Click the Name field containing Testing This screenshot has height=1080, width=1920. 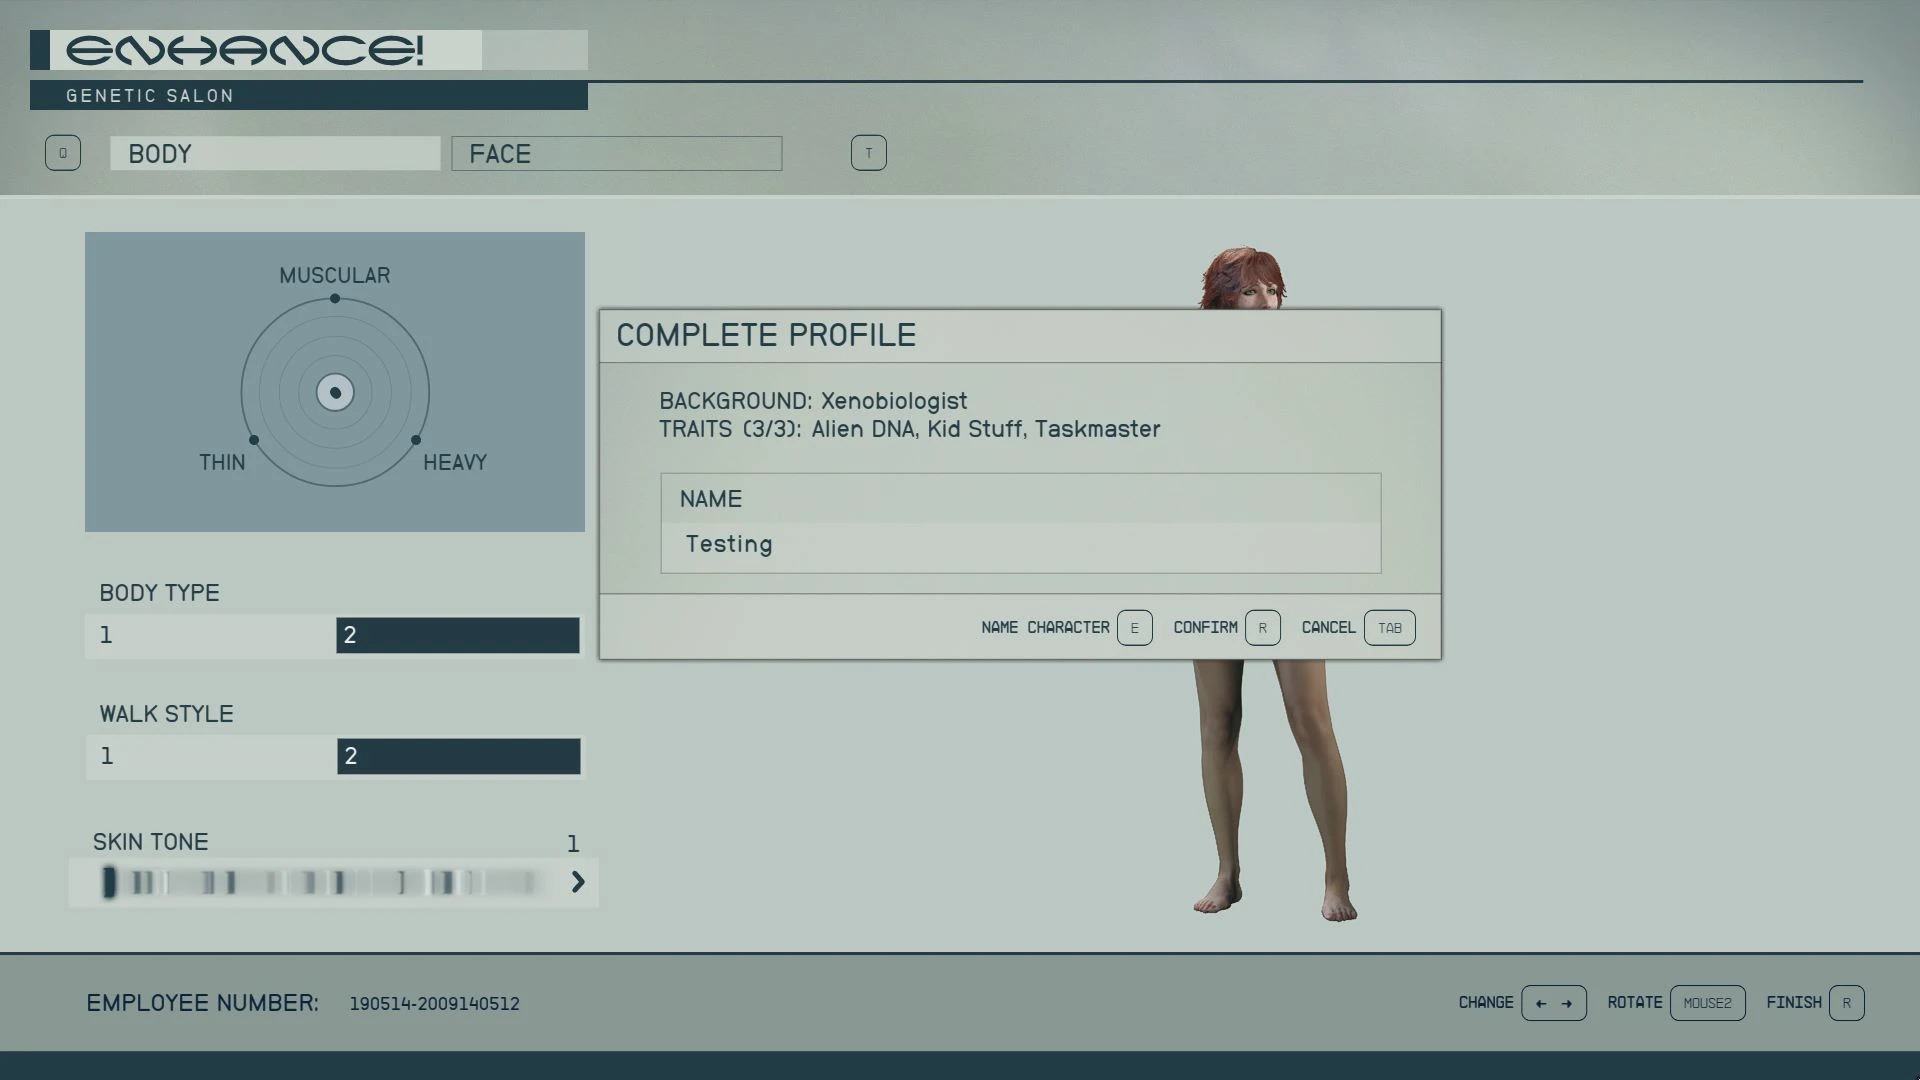[1021, 545]
